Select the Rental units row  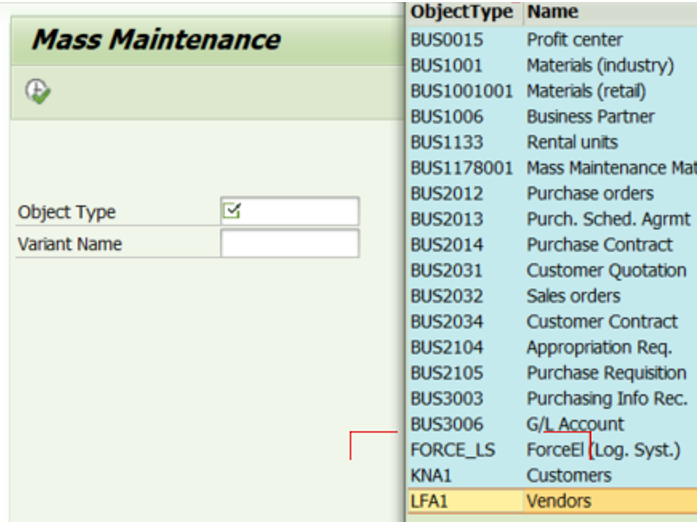(x=572, y=142)
